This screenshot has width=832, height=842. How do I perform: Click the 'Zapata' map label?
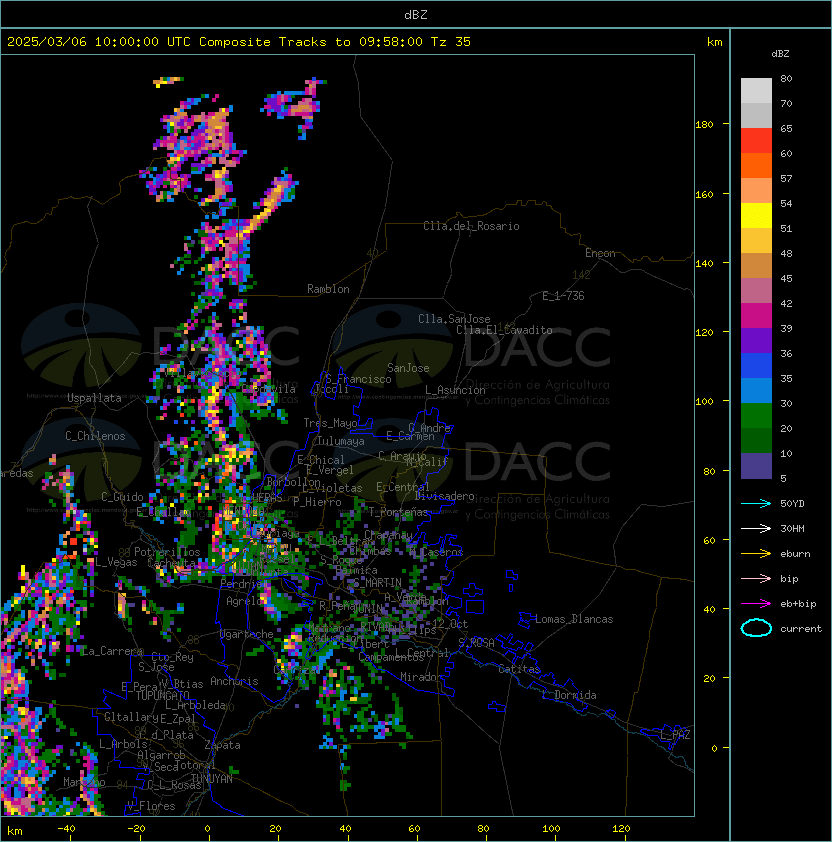coord(222,745)
